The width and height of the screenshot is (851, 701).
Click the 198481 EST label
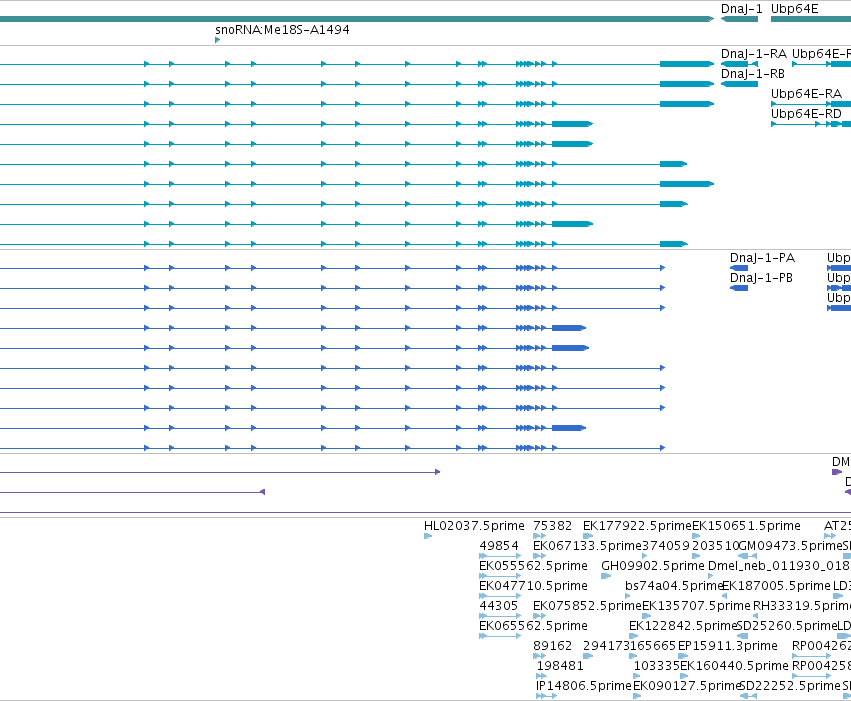[560, 666]
